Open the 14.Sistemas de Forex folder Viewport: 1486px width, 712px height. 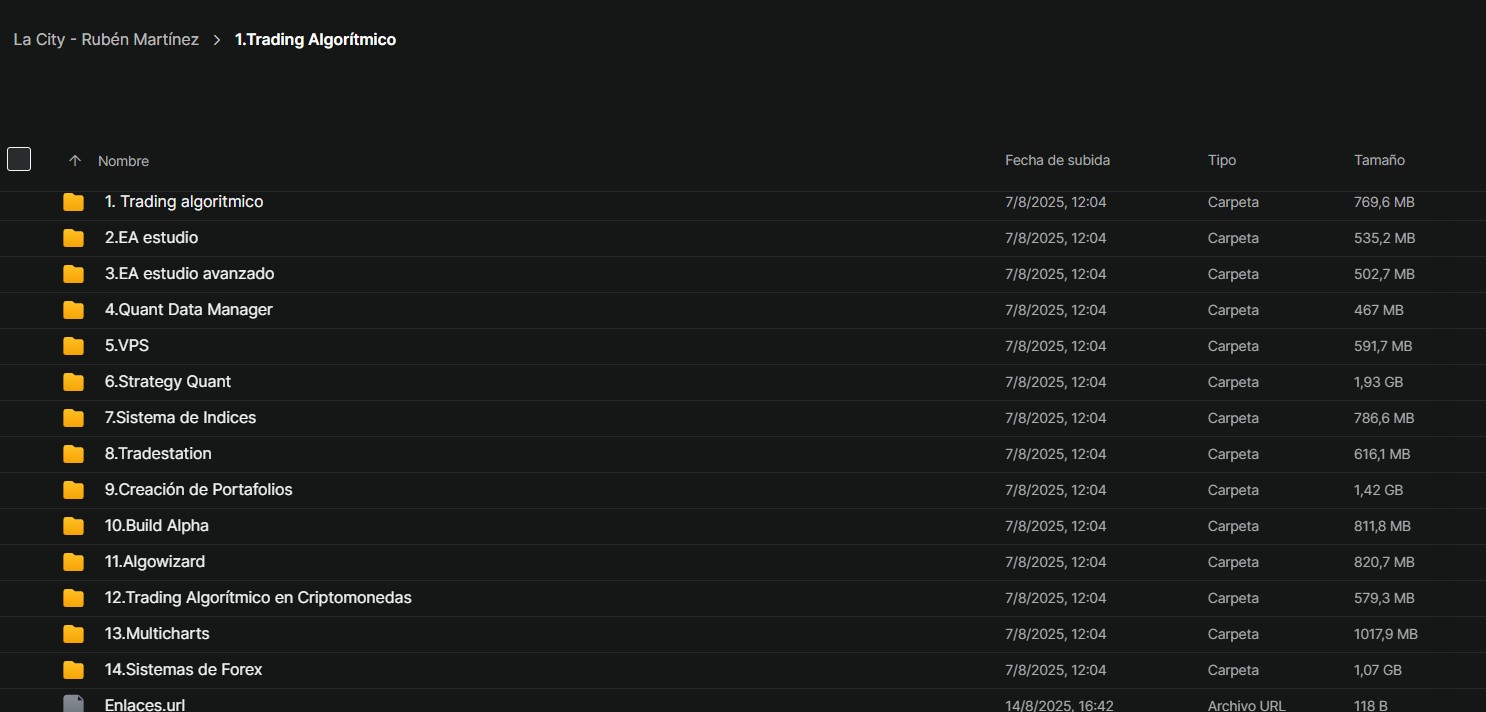point(184,670)
